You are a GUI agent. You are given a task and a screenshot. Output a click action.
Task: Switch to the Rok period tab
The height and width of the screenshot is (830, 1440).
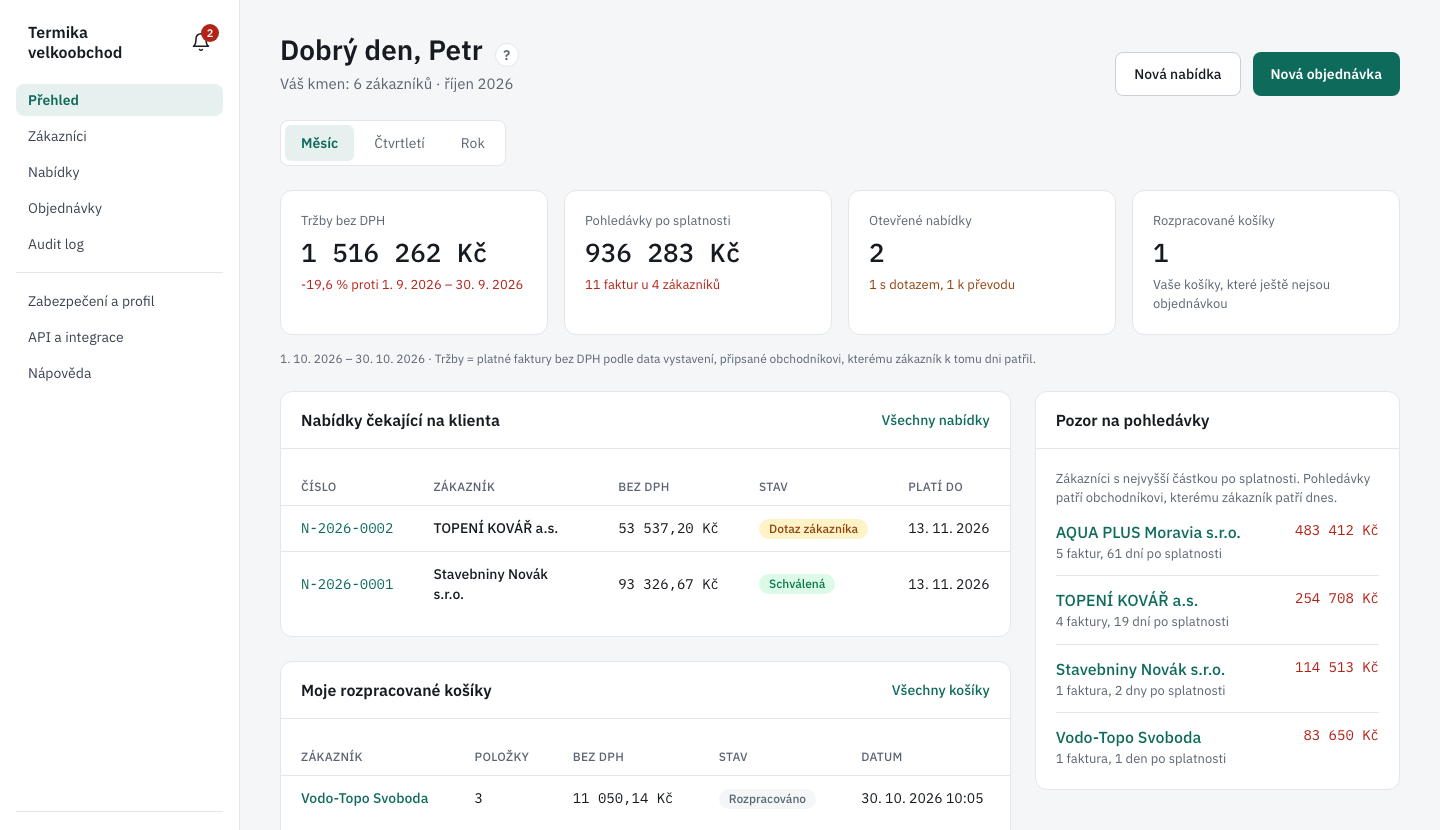click(x=473, y=143)
